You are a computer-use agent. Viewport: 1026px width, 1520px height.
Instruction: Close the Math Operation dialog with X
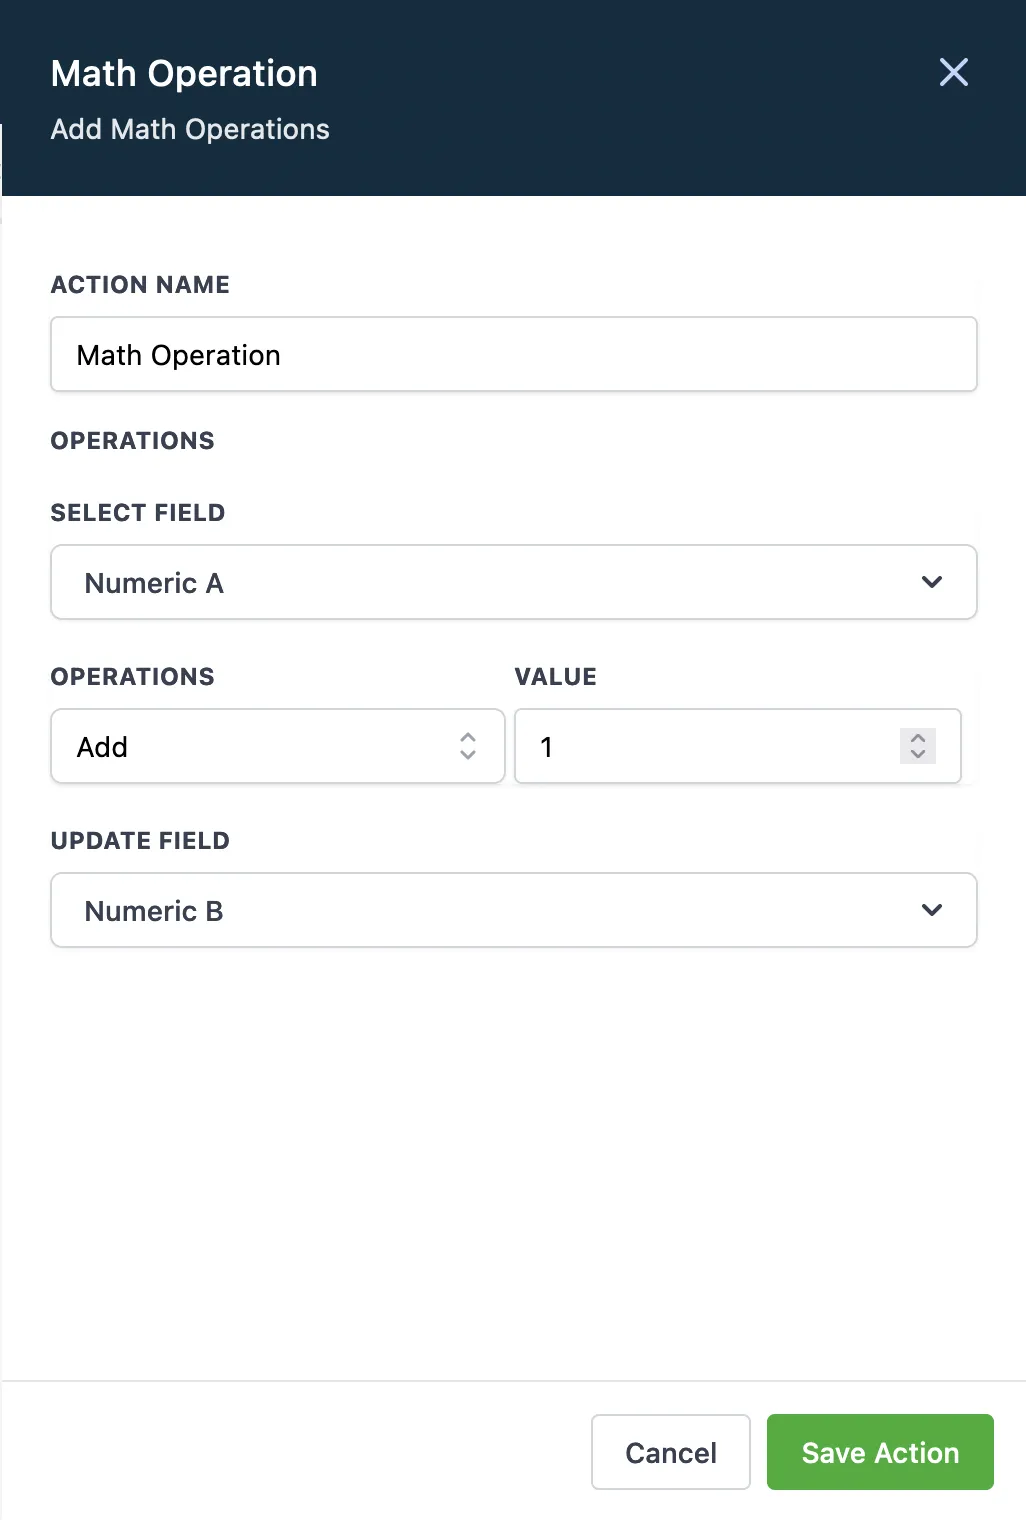(x=953, y=72)
